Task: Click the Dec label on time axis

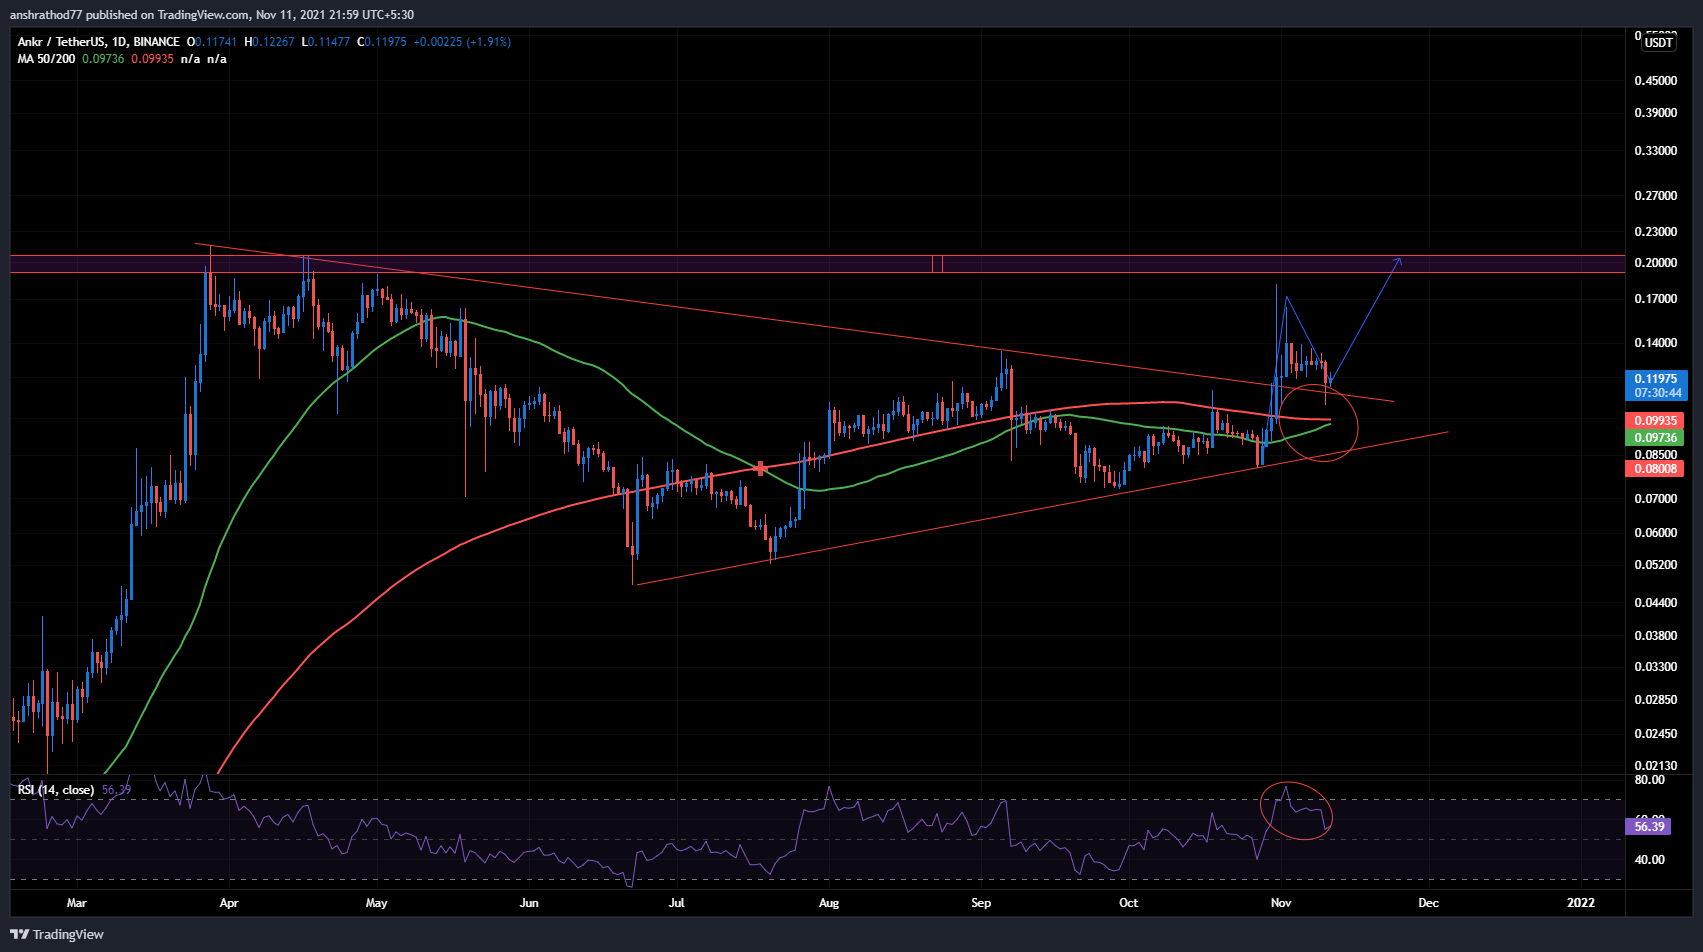Action: tap(1429, 903)
